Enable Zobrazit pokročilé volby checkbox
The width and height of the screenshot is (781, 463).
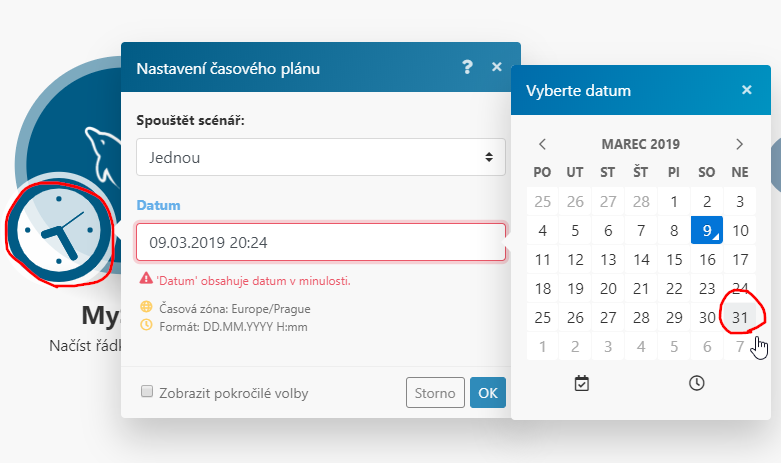147,392
